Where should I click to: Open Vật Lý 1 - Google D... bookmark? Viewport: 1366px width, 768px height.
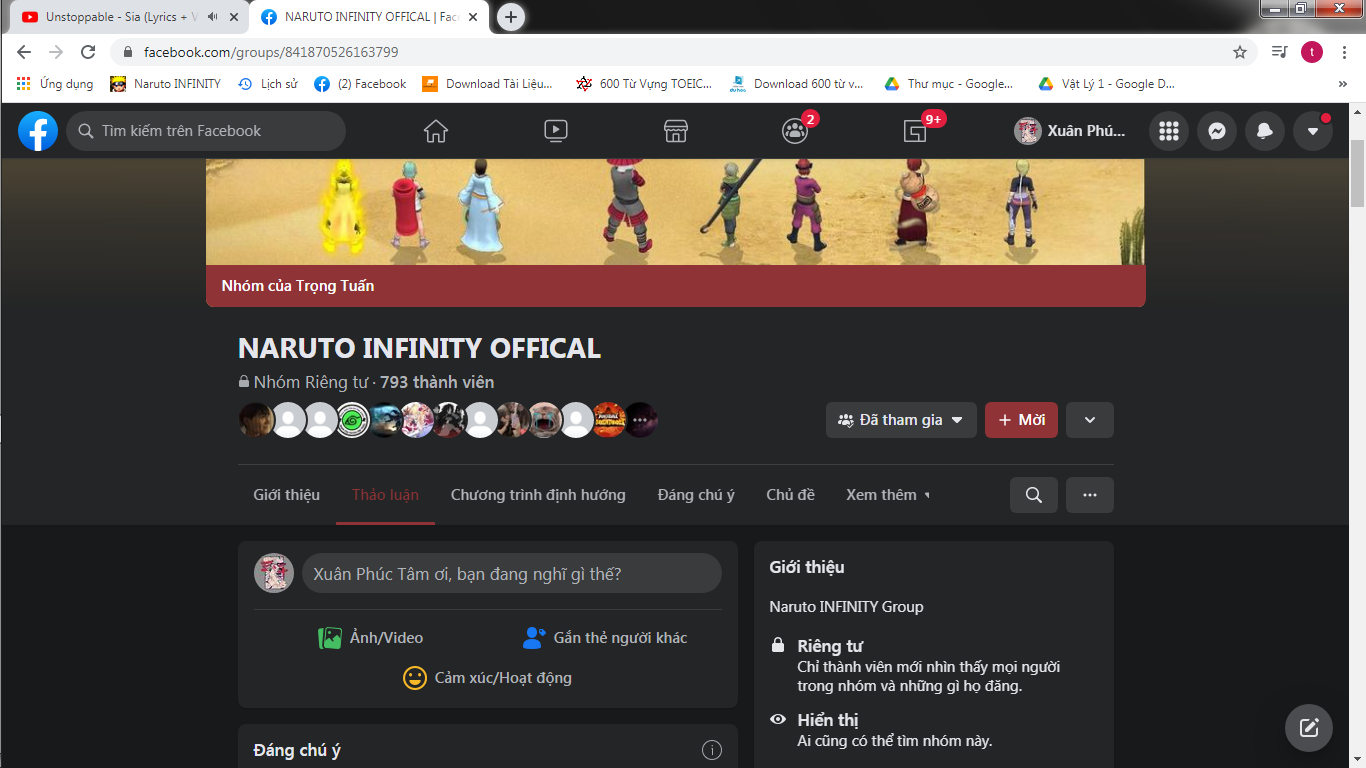click(1106, 84)
